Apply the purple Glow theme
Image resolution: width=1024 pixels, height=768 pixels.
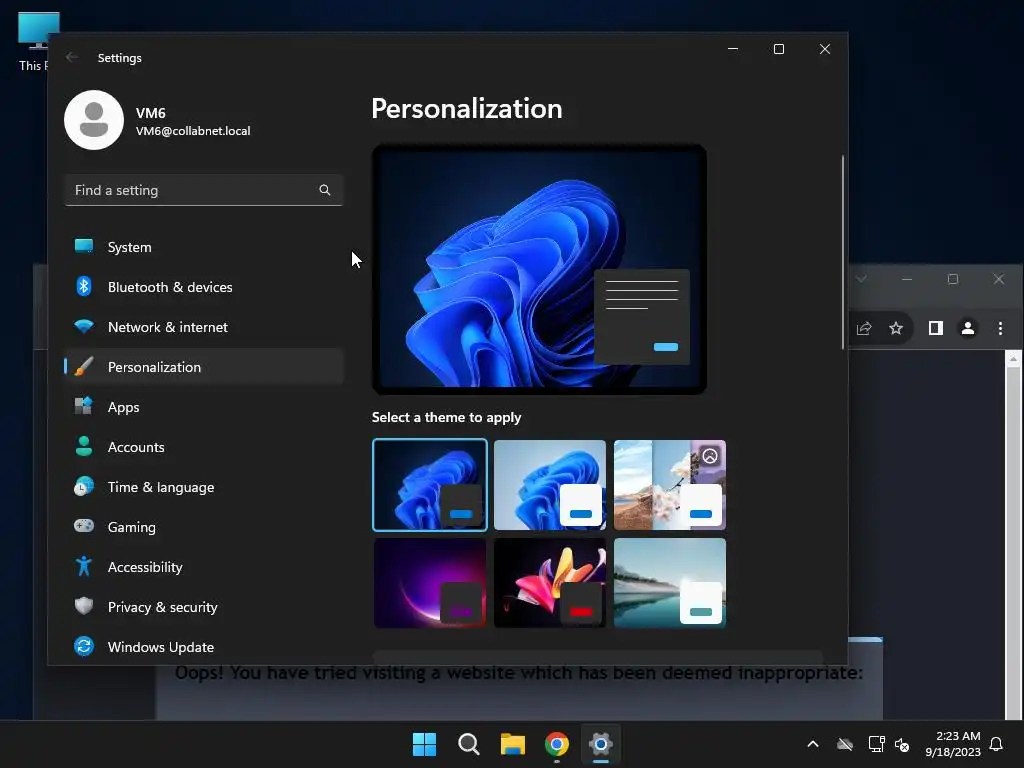tap(430, 583)
